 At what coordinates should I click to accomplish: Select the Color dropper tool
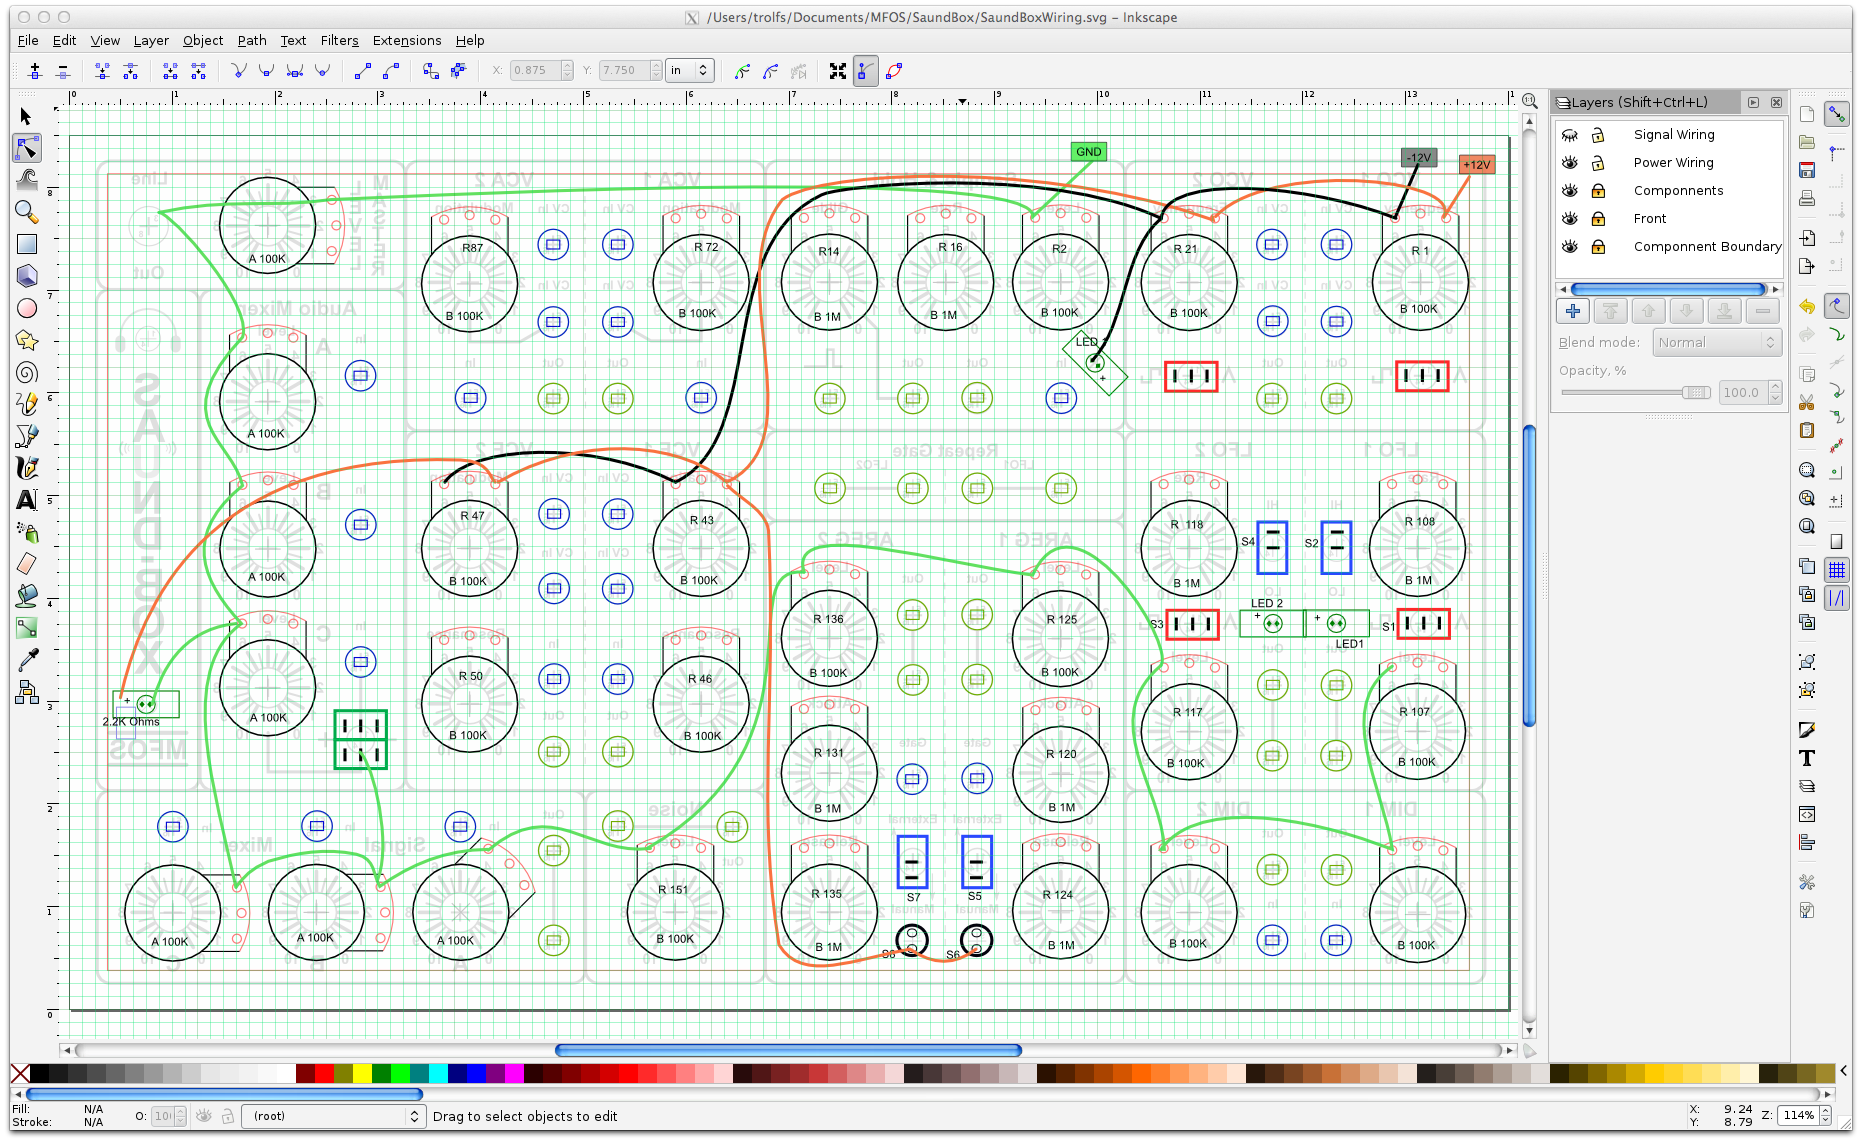(27, 660)
